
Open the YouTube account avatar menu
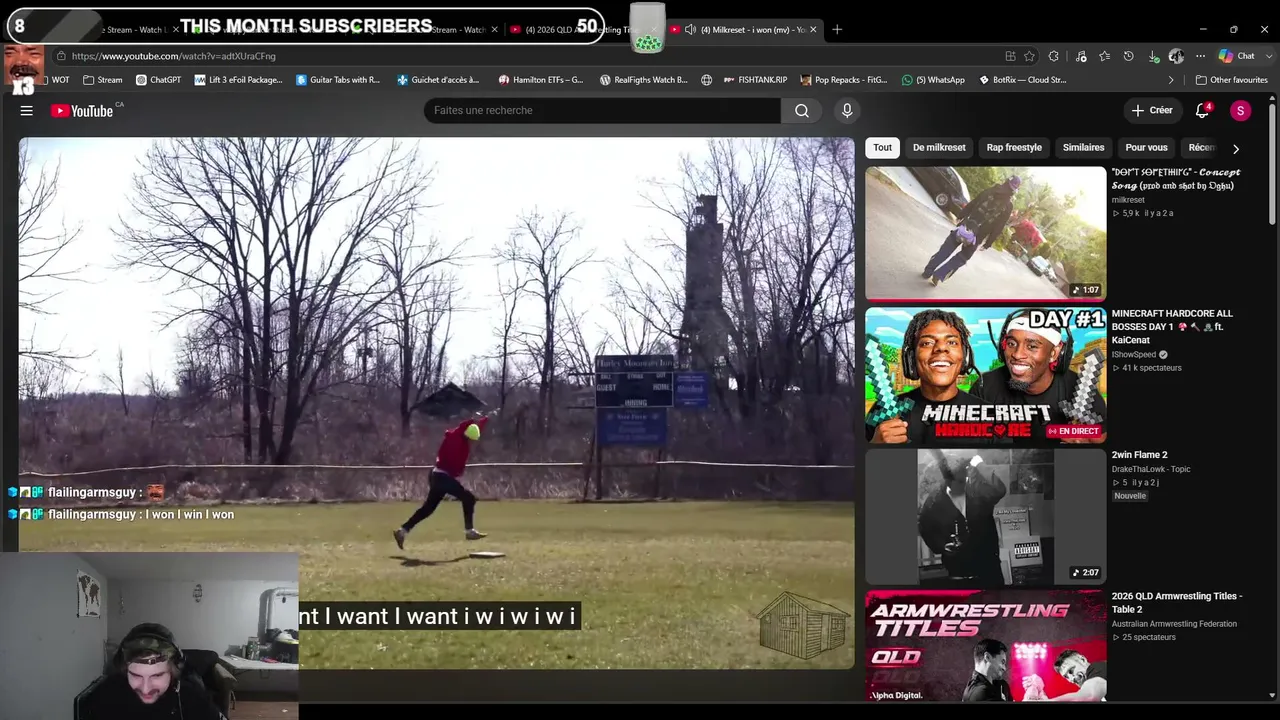tap(1240, 111)
